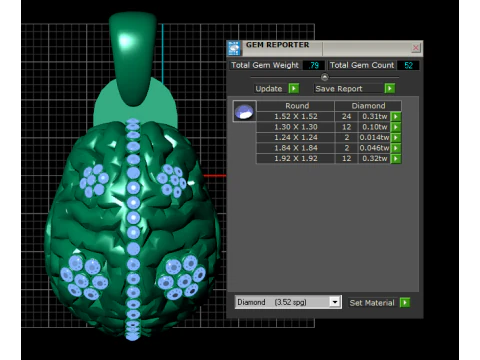This screenshot has height=360, width=480.
Task: Click the Update label
Action: [x=269, y=89]
